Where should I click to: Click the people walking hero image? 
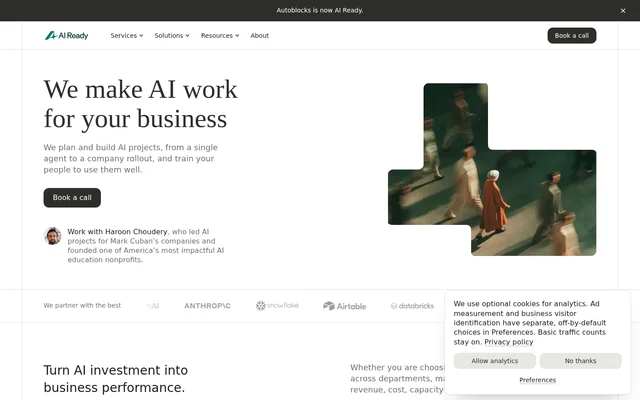[492, 169]
